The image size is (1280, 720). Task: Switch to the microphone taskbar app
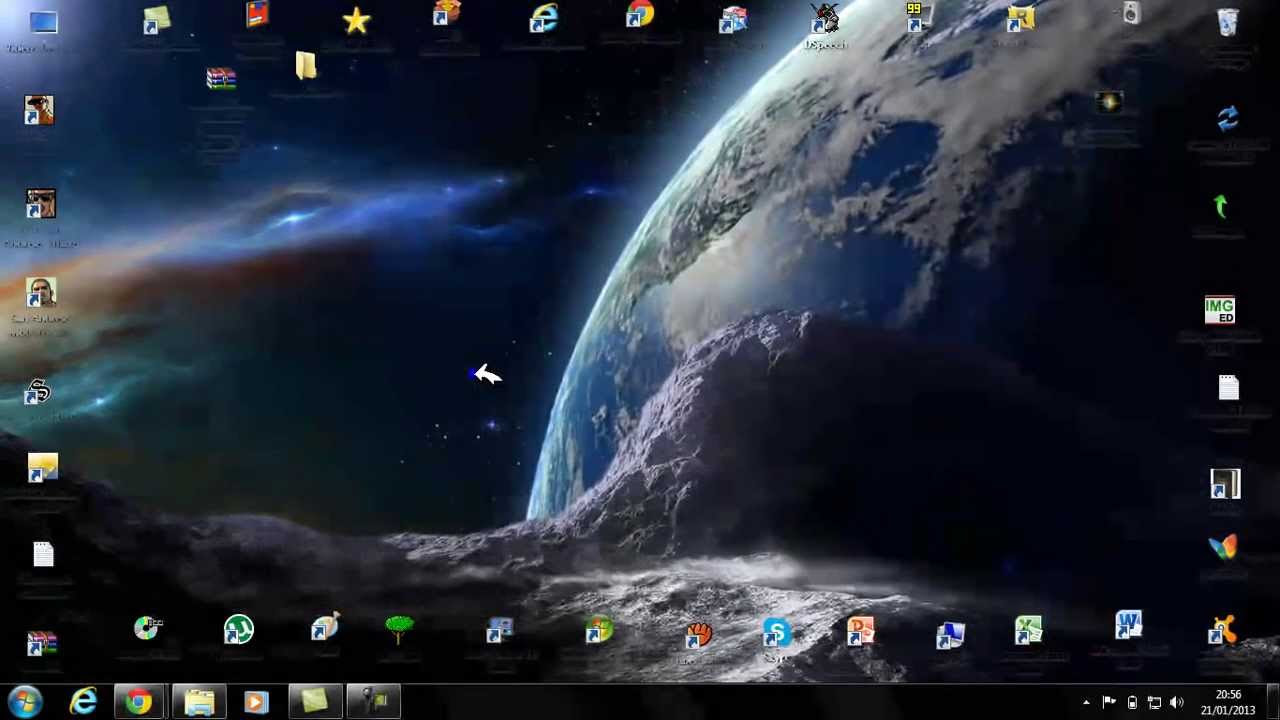click(375, 702)
